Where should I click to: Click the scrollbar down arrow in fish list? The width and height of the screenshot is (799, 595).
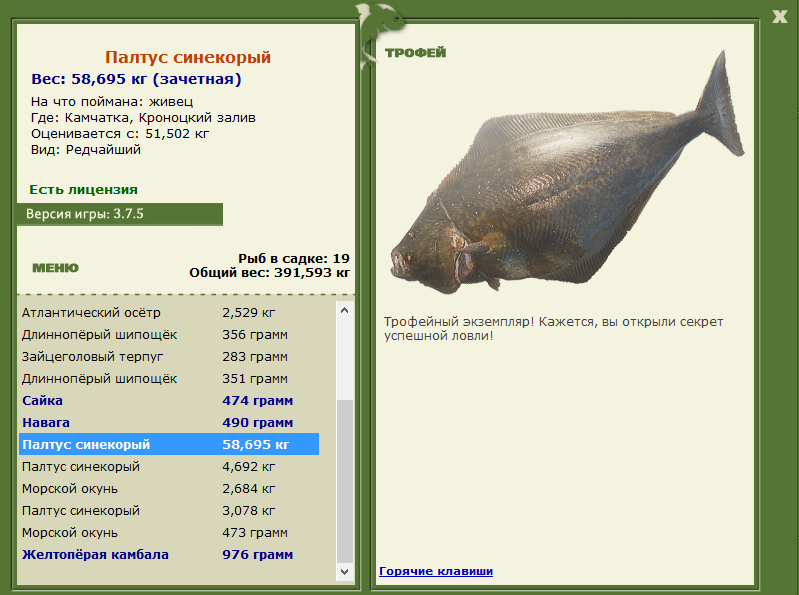[344, 572]
